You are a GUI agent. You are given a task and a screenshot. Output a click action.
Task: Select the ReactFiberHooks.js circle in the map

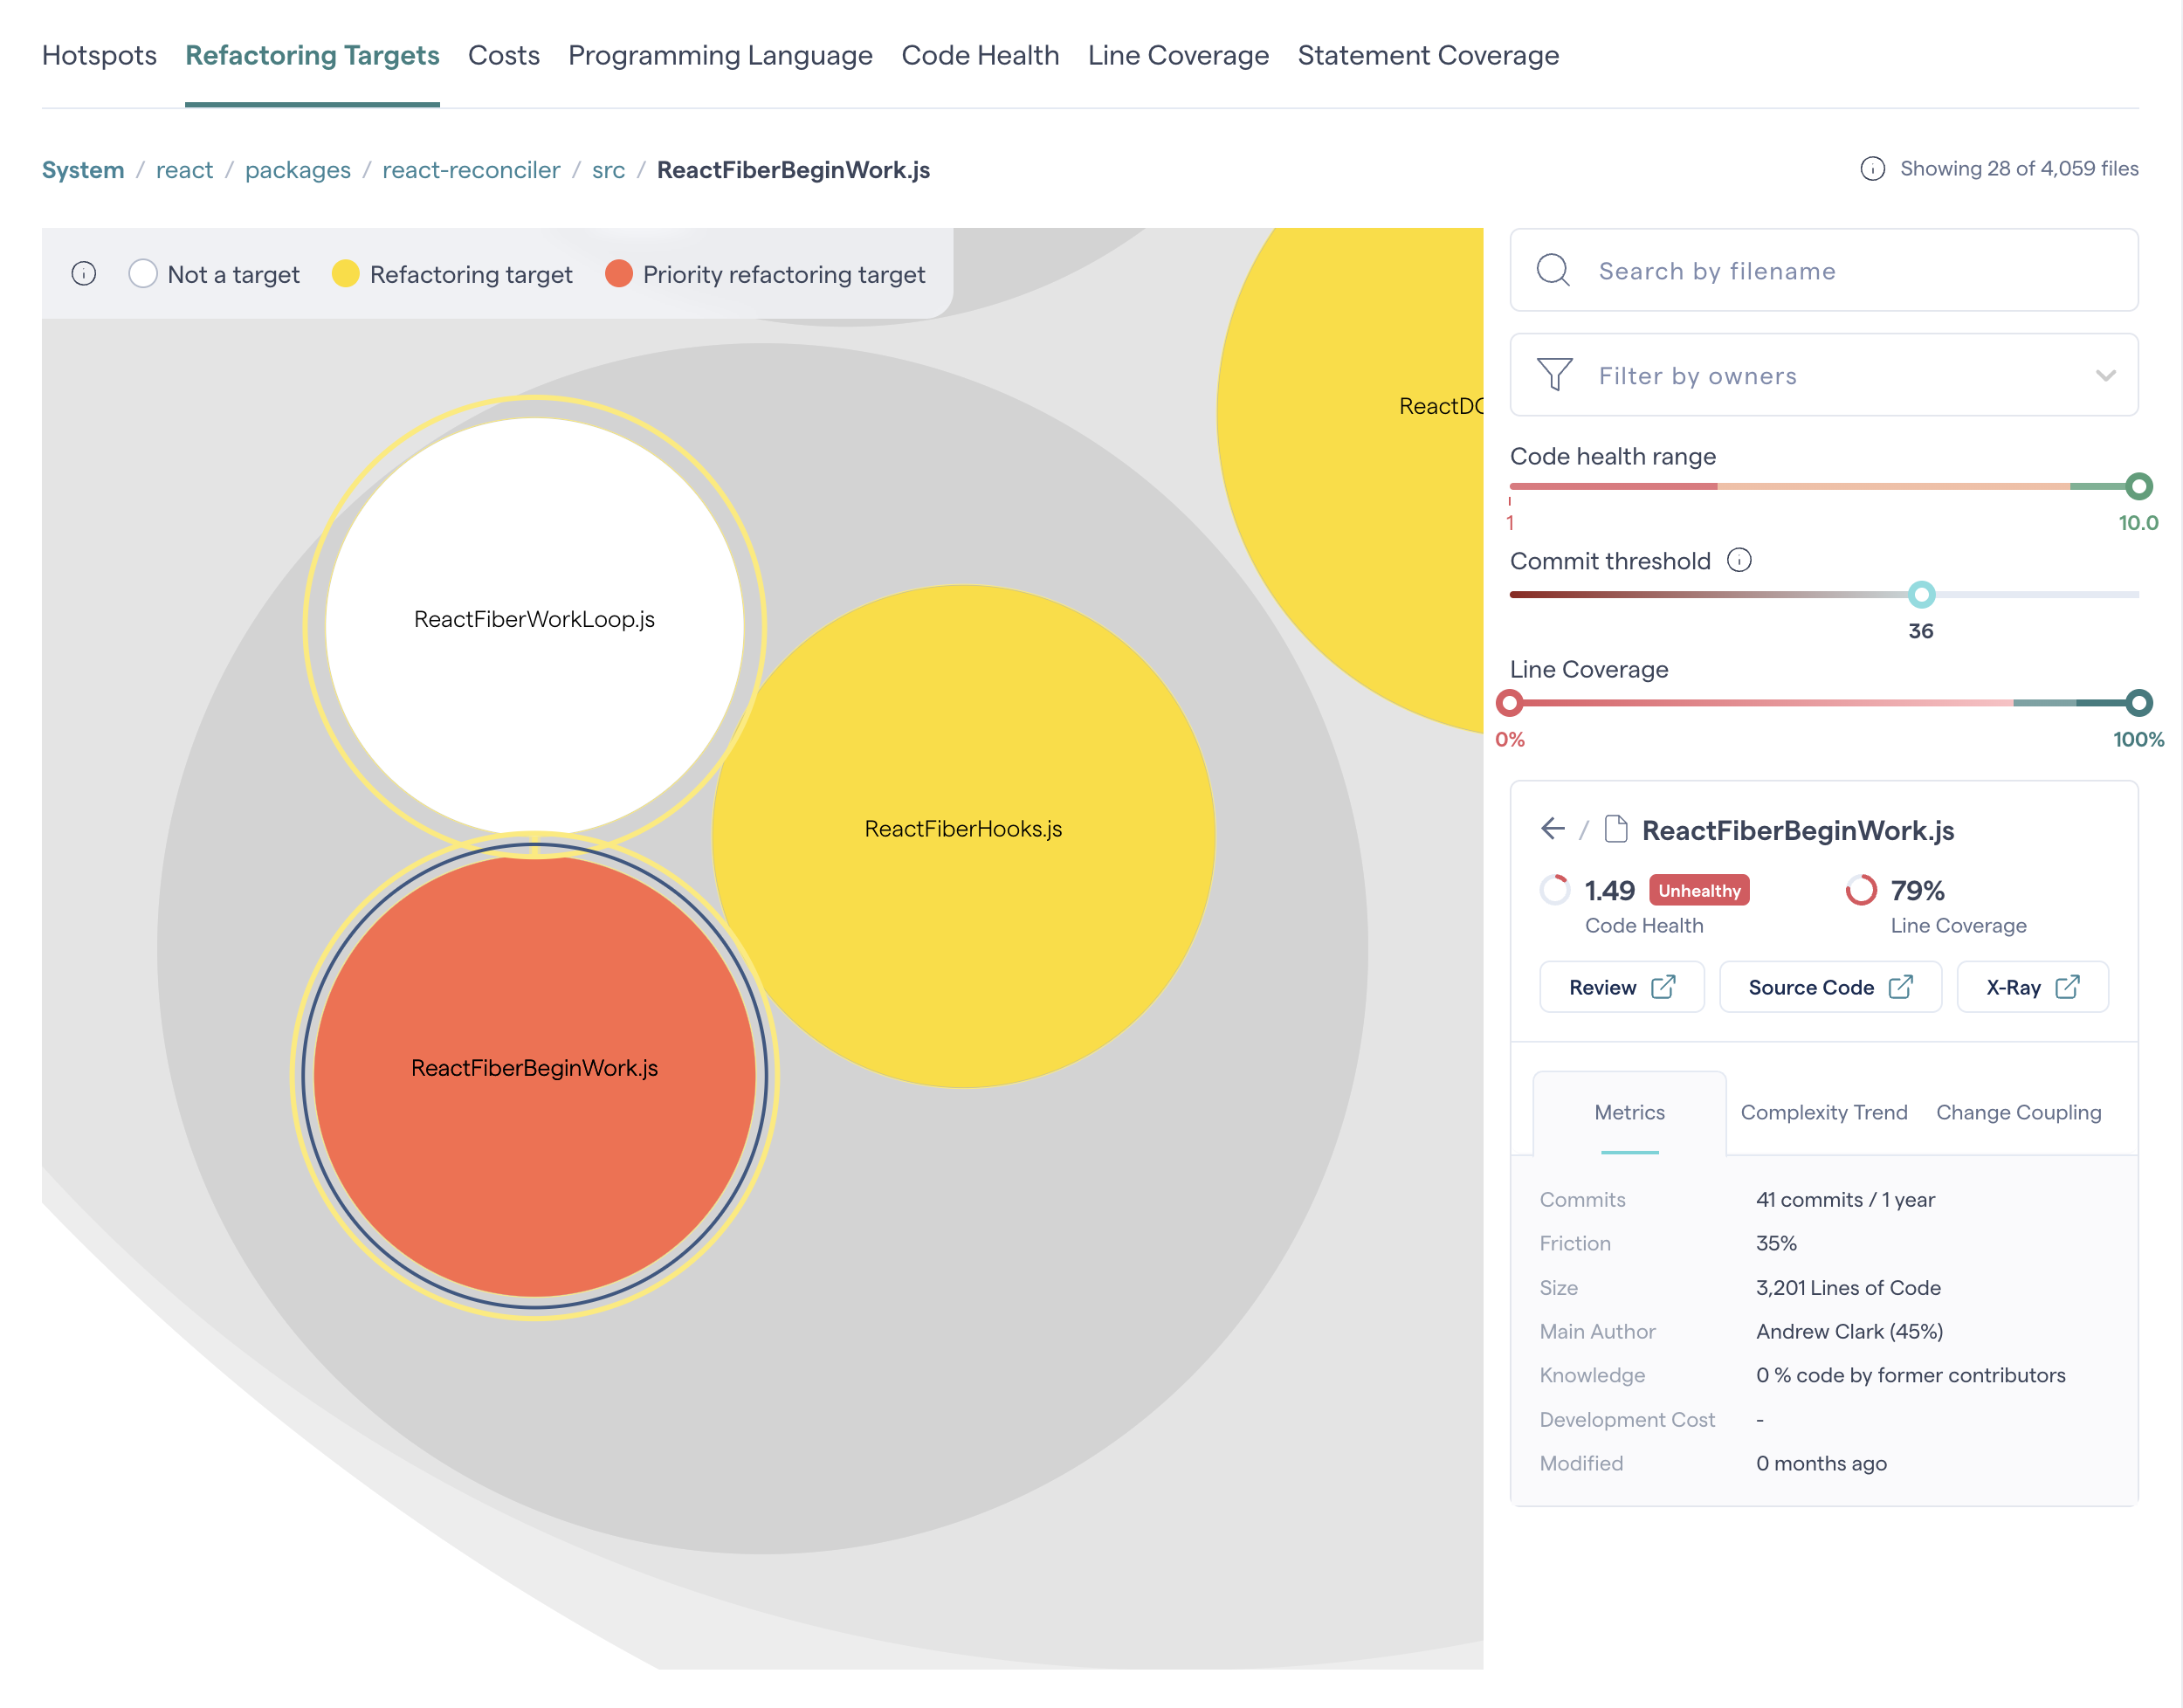point(962,828)
